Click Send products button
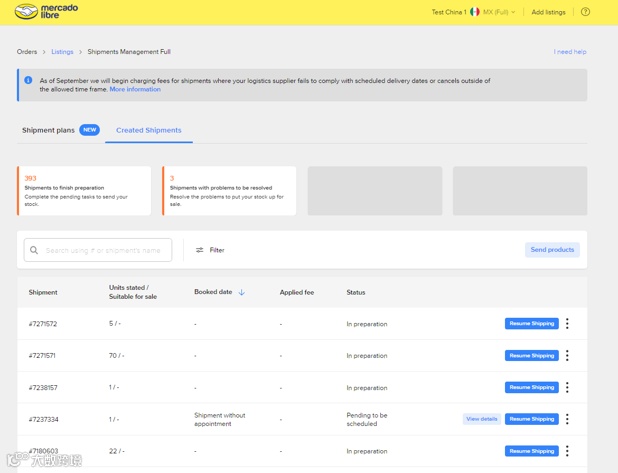The height and width of the screenshot is (473, 618). [x=552, y=250]
